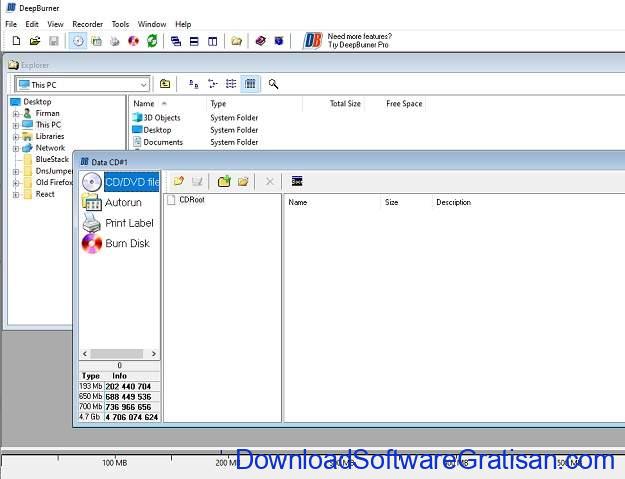Click the red burn disc toolbar icon
Viewport: 625px width, 479px height.
(x=134, y=41)
